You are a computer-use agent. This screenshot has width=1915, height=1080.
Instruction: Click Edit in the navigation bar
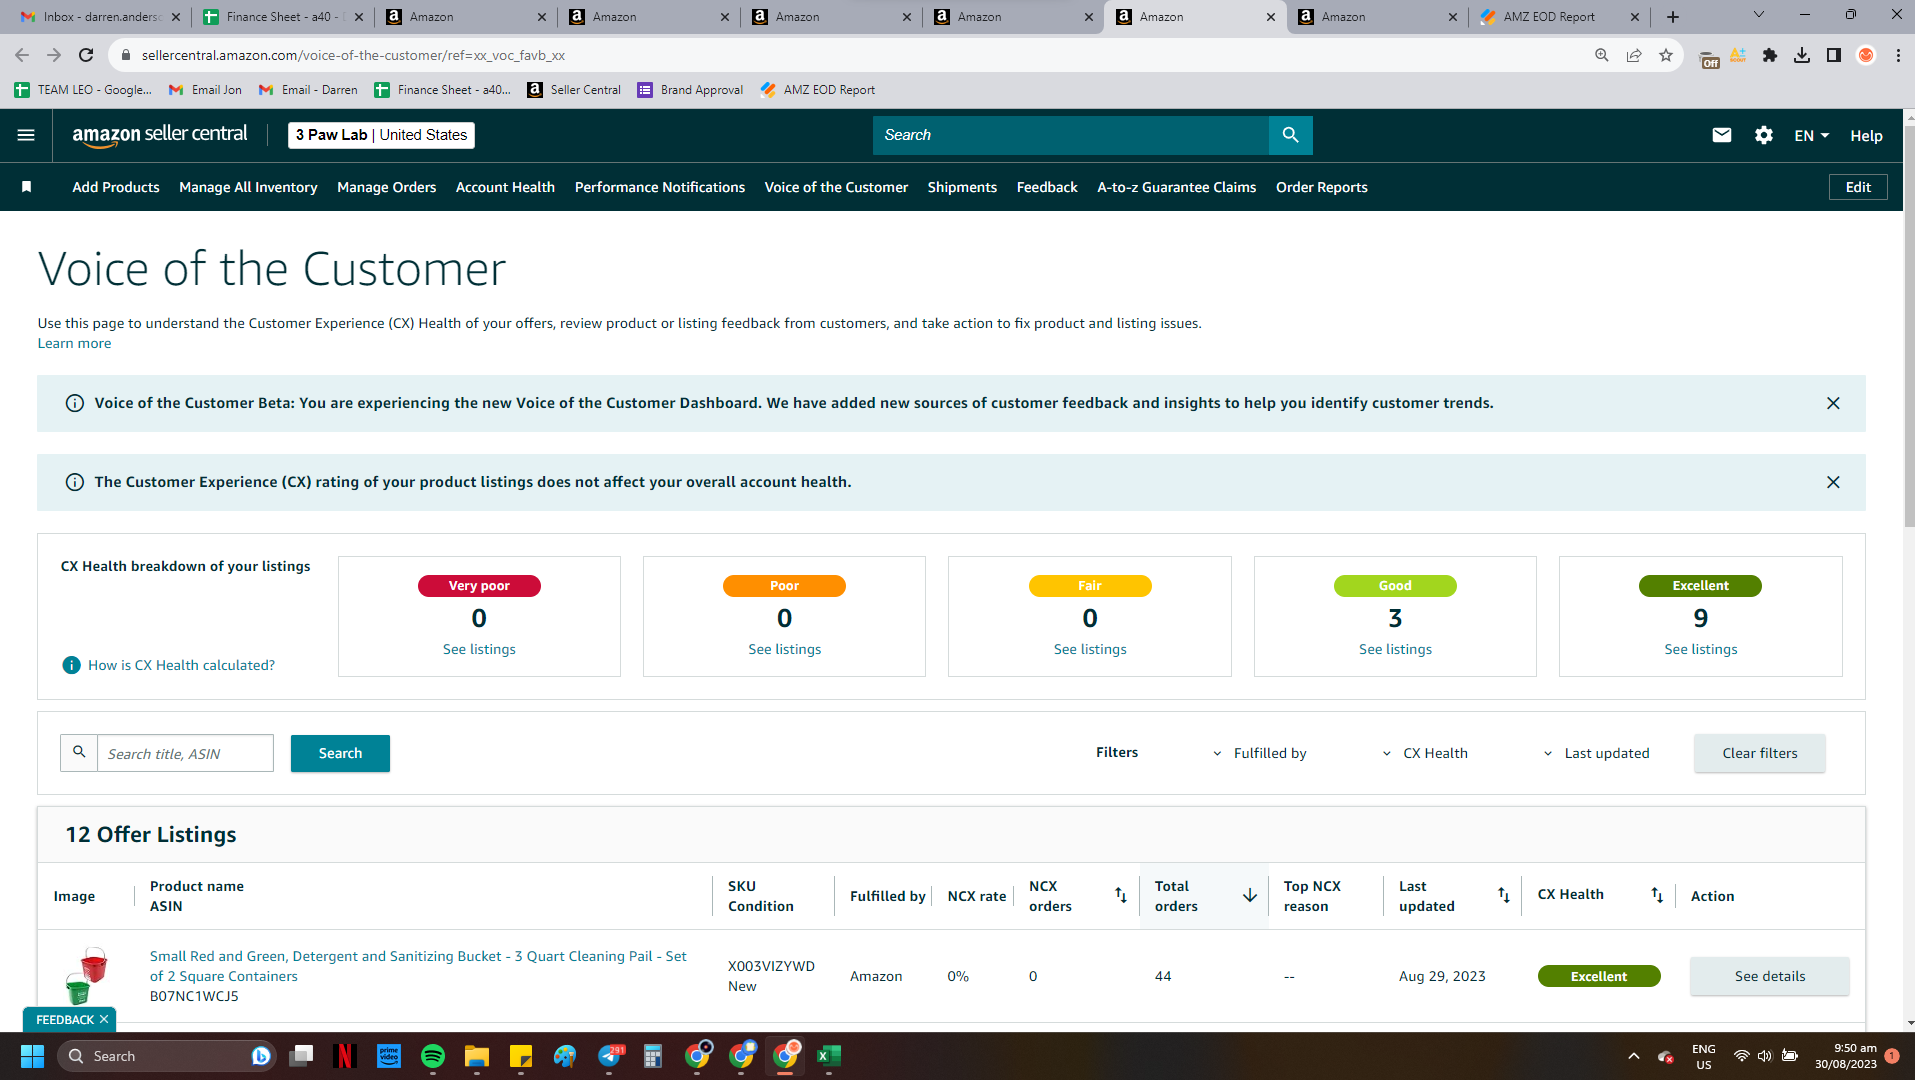click(1858, 187)
